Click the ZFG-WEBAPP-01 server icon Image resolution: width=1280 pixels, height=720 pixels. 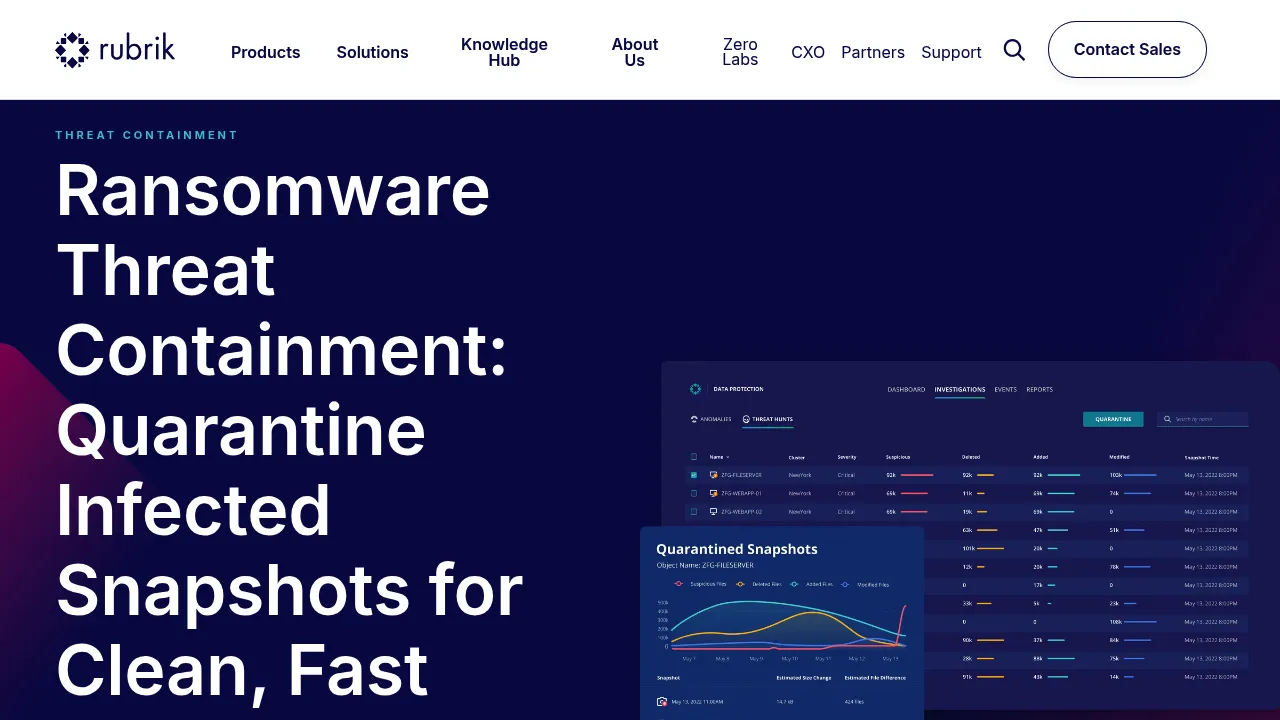tap(714, 493)
